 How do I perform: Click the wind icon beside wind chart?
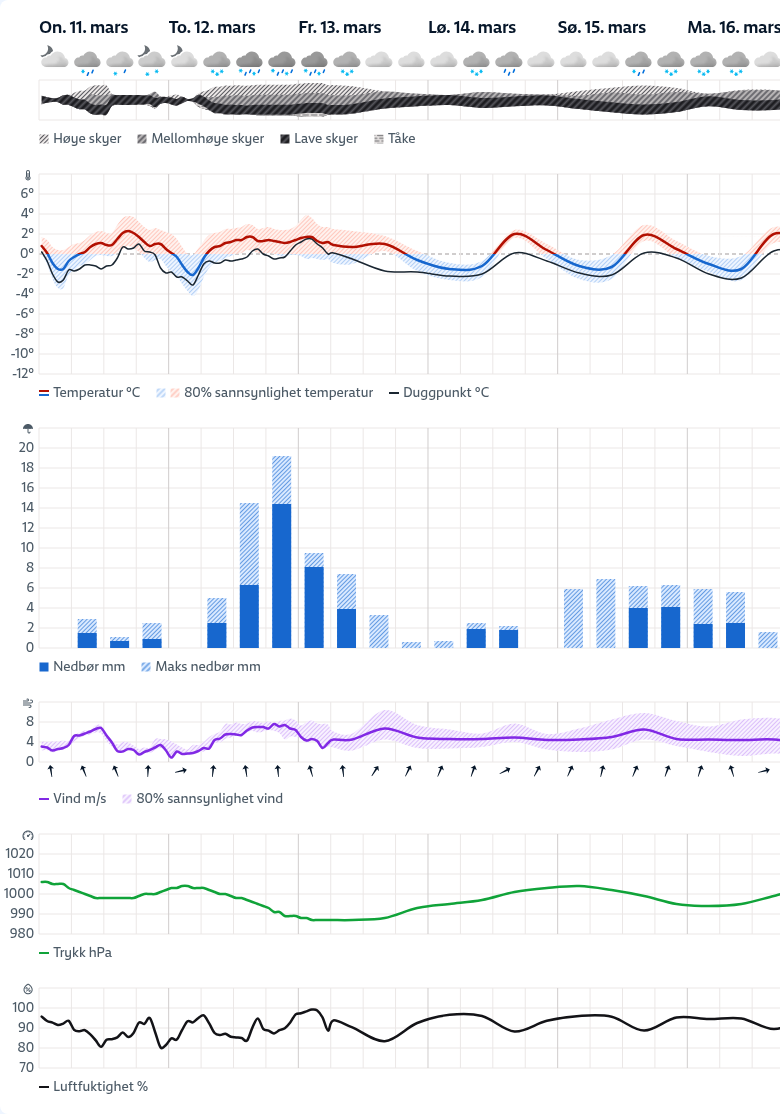tap(28, 703)
